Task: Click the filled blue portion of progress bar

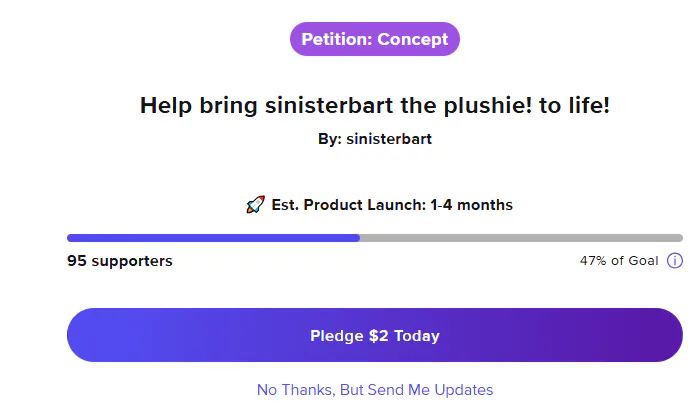Action: click(213, 238)
